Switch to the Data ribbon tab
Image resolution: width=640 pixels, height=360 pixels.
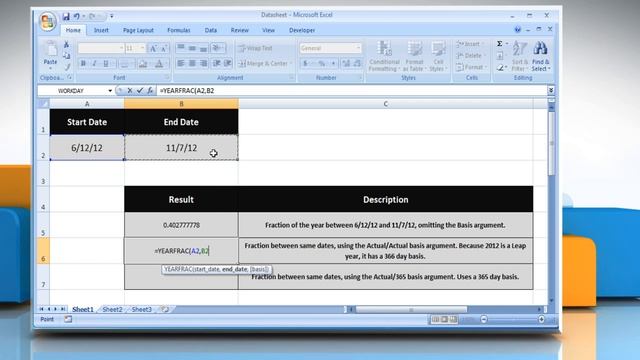click(211, 30)
